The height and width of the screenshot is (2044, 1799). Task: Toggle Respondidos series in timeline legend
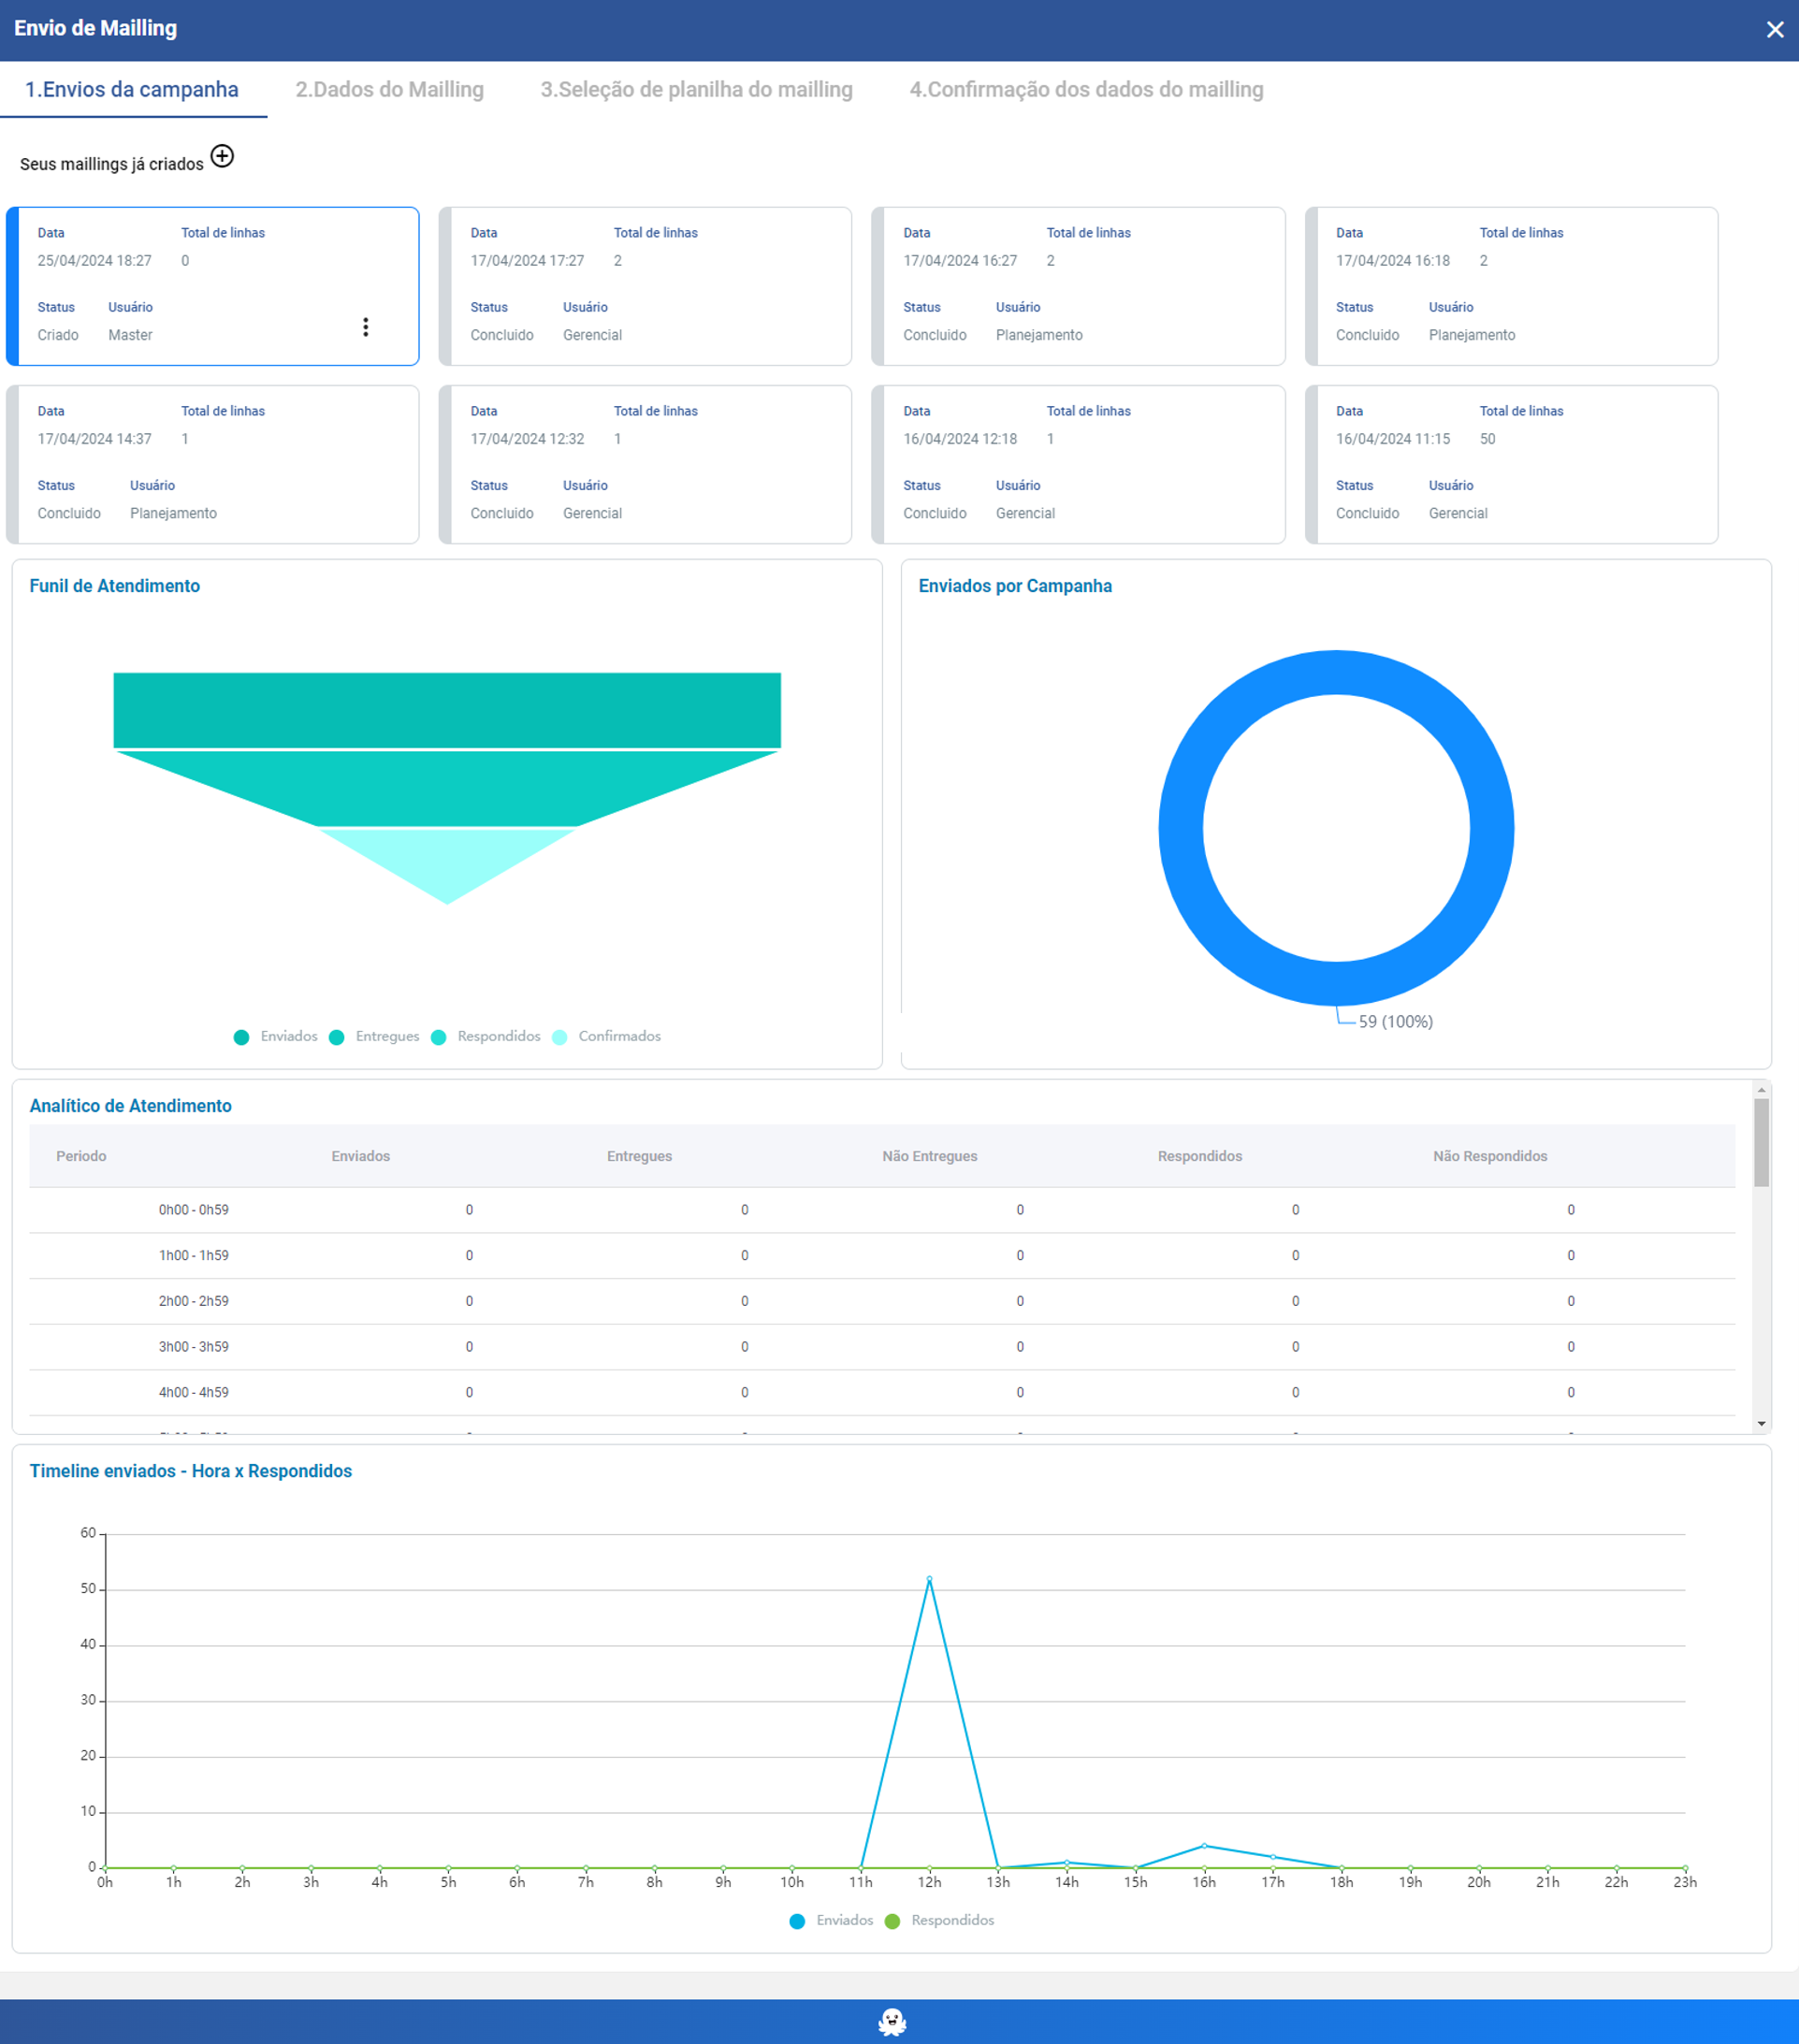tap(940, 1920)
